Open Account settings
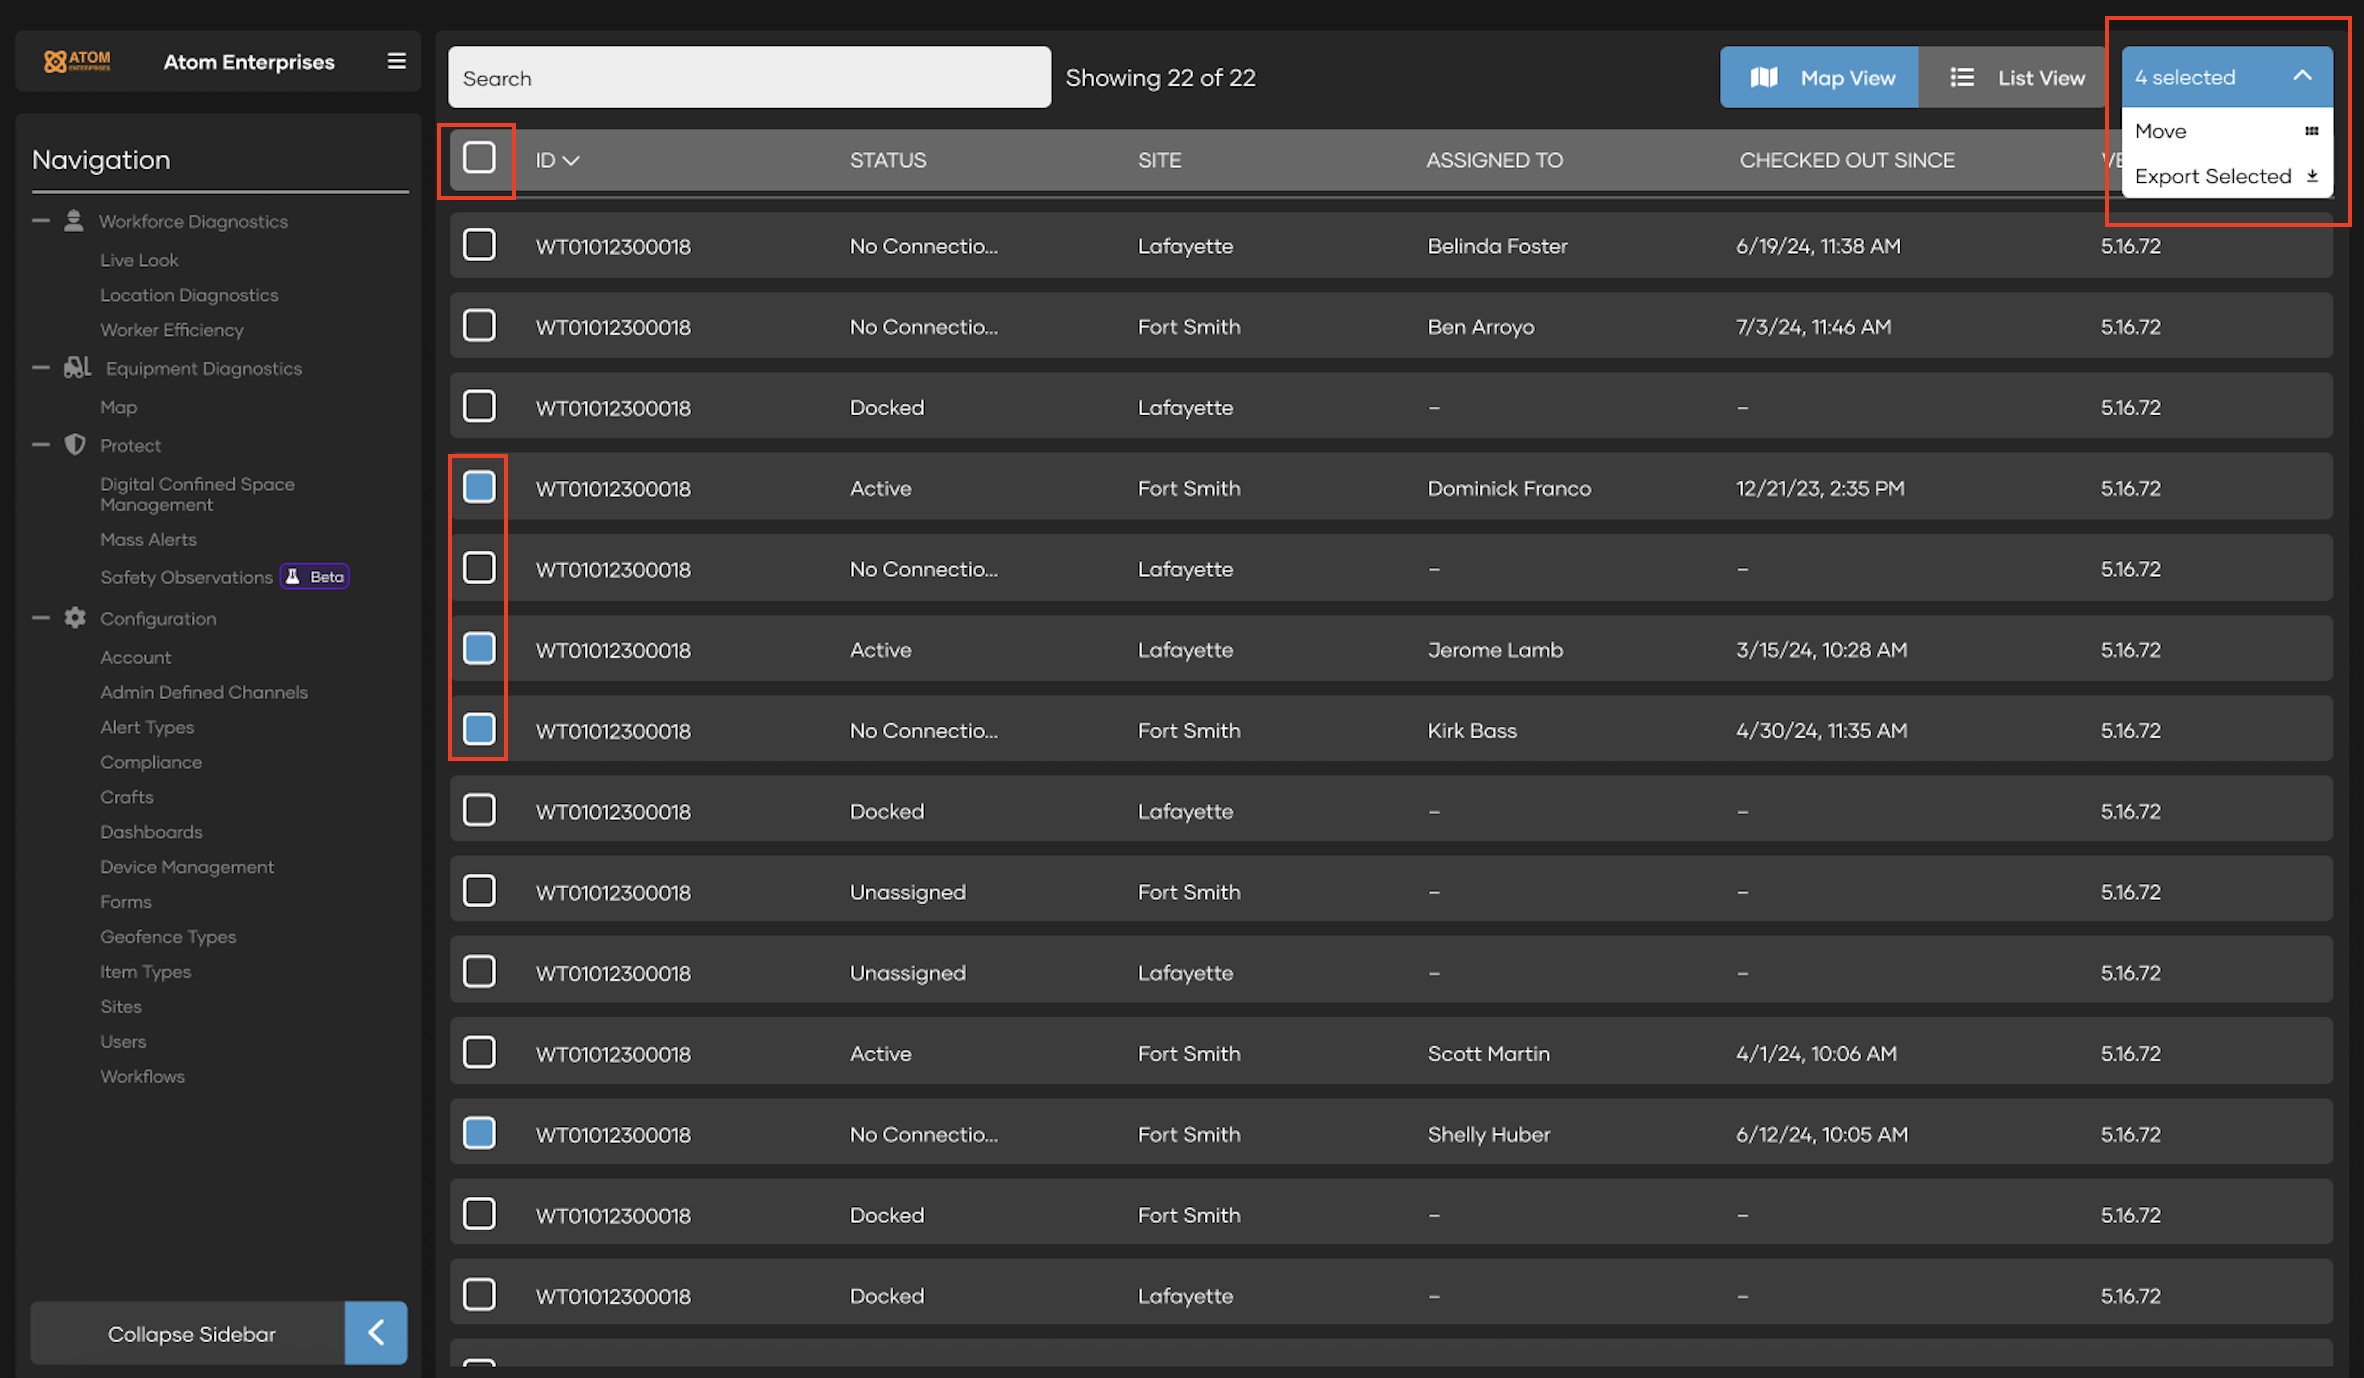 click(x=136, y=657)
